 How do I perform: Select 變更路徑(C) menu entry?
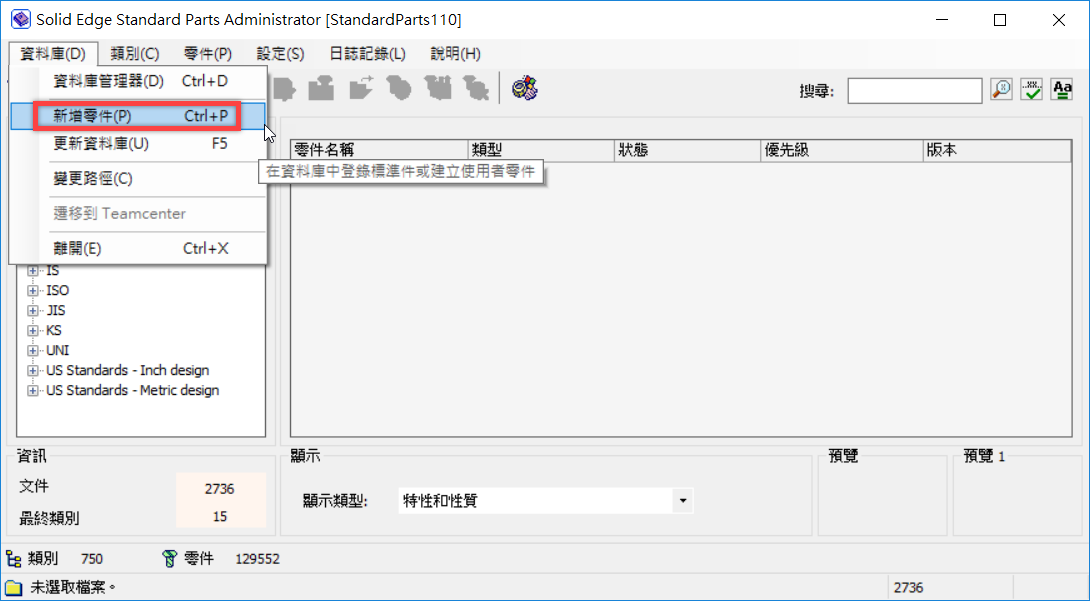tap(138, 179)
